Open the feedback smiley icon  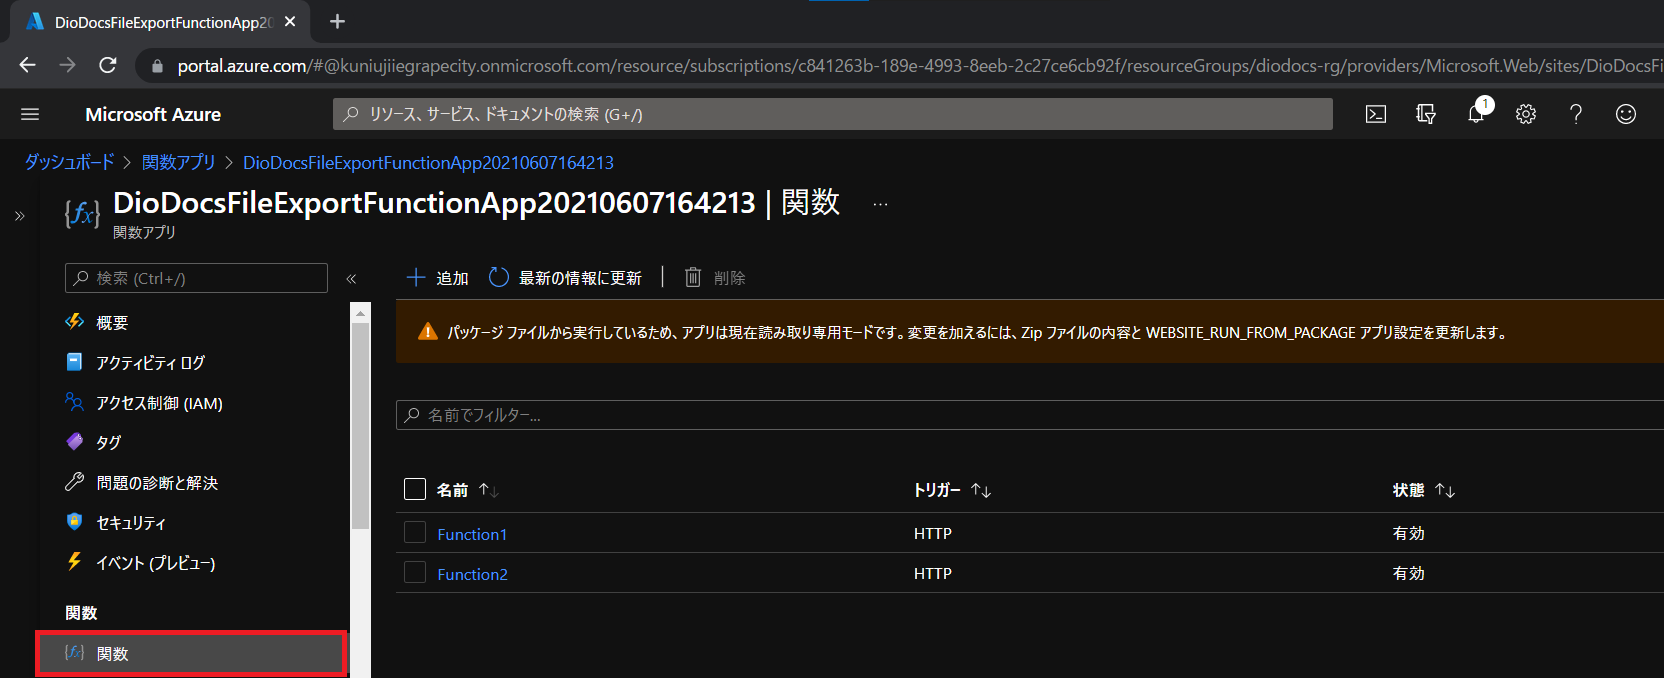1626,114
